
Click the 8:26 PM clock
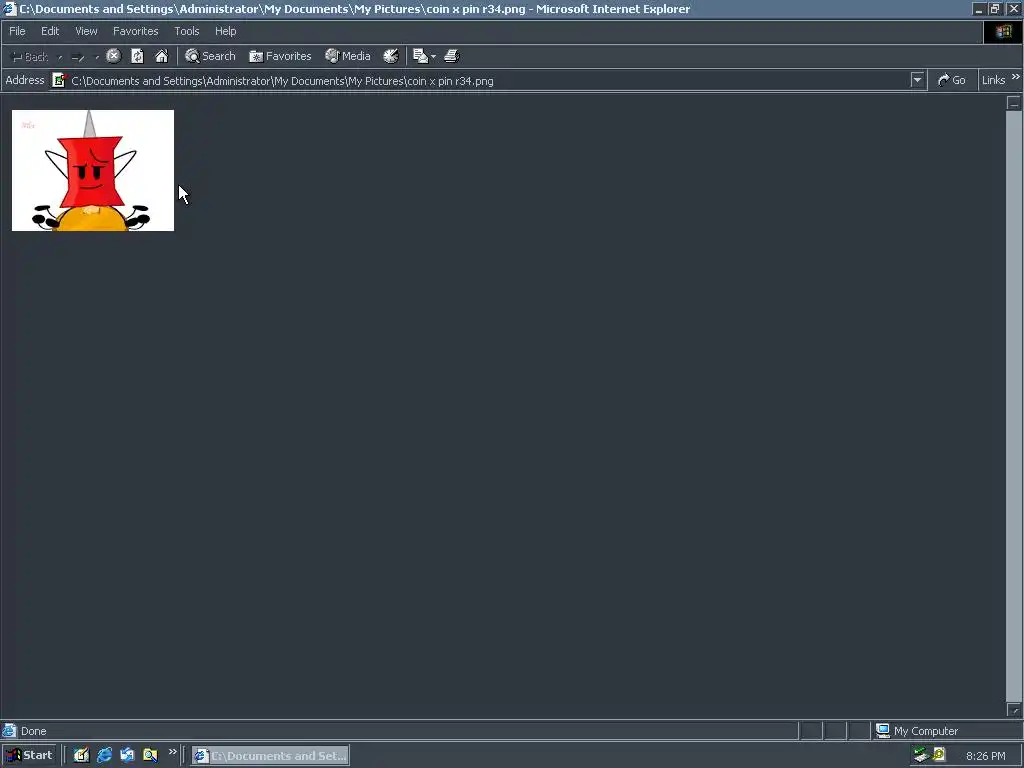985,756
